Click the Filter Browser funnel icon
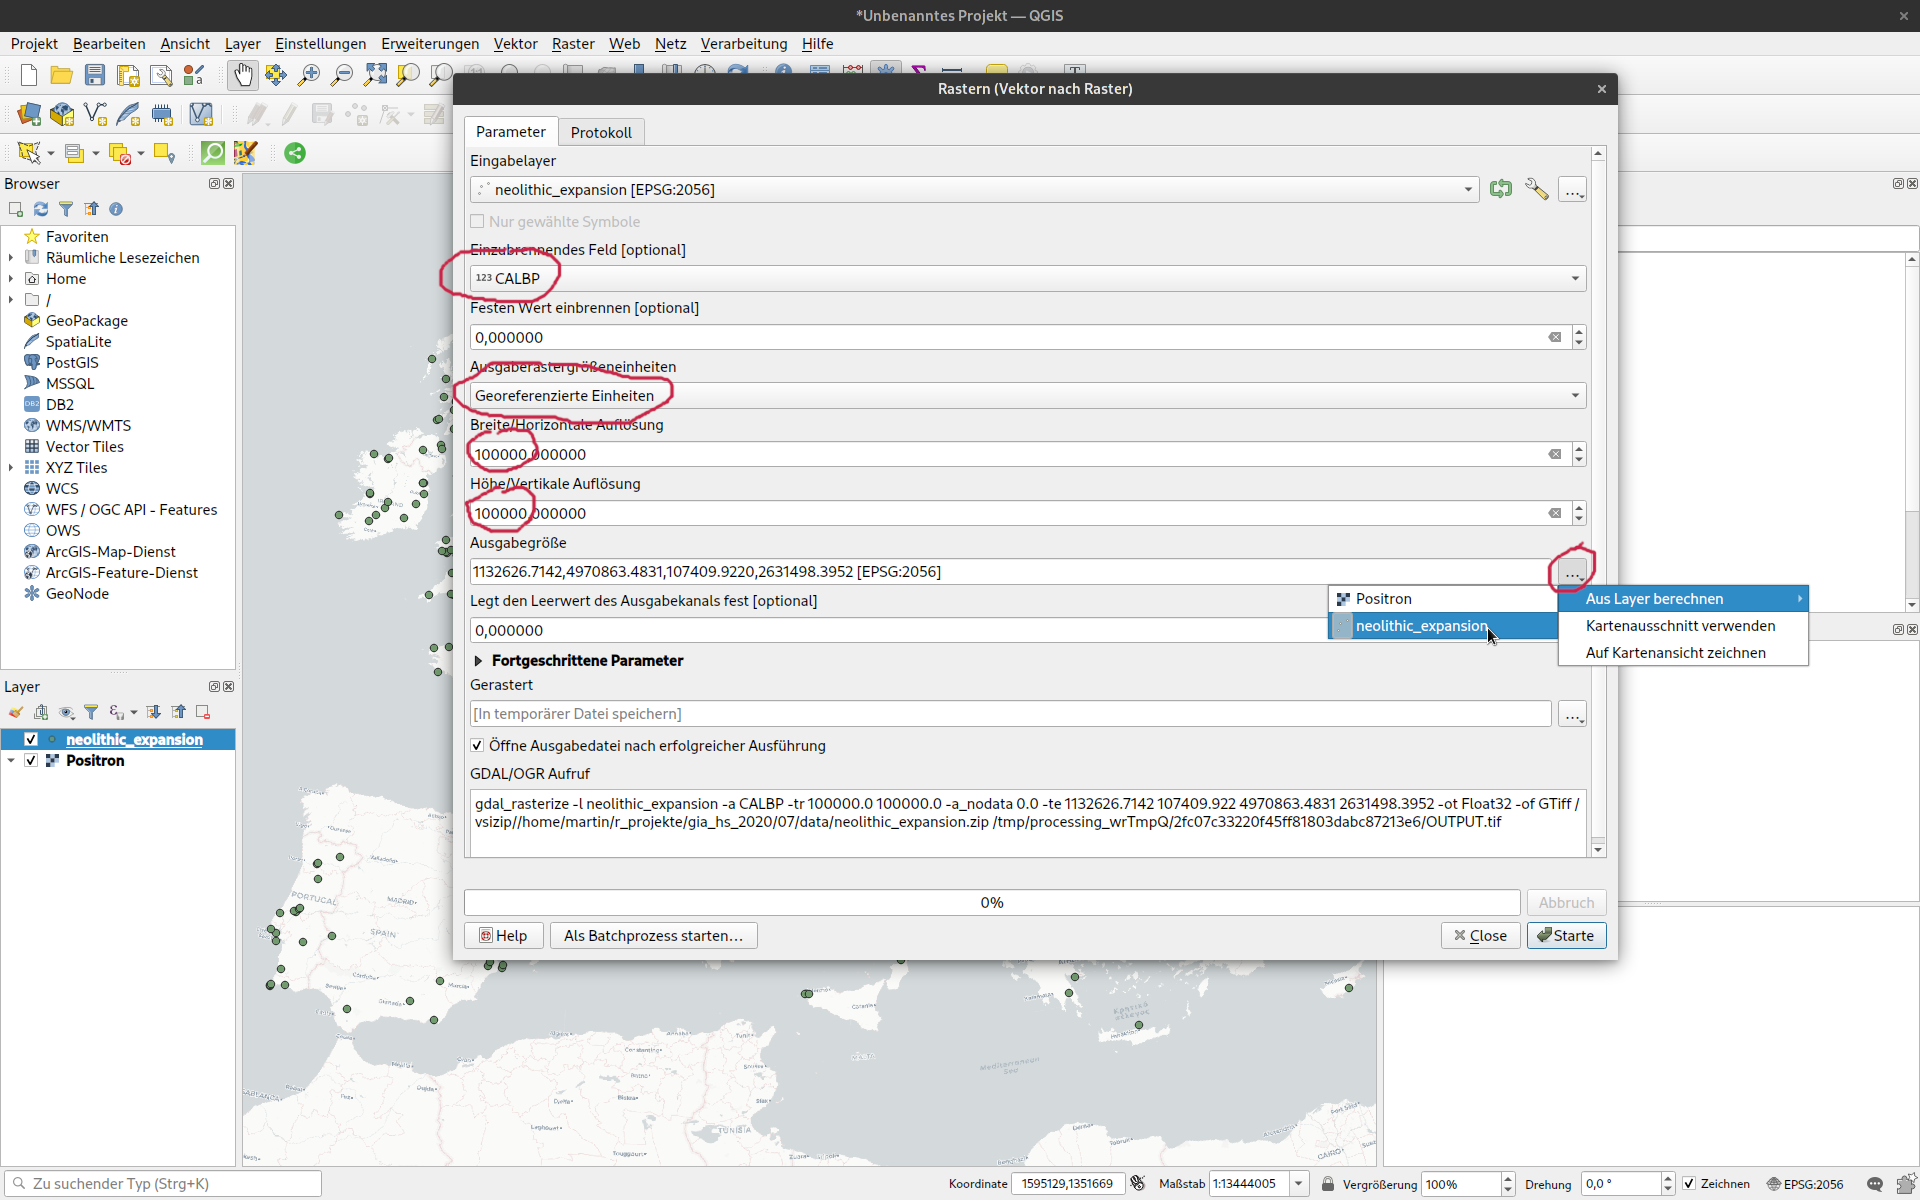The height and width of the screenshot is (1200, 1920). point(66,209)
